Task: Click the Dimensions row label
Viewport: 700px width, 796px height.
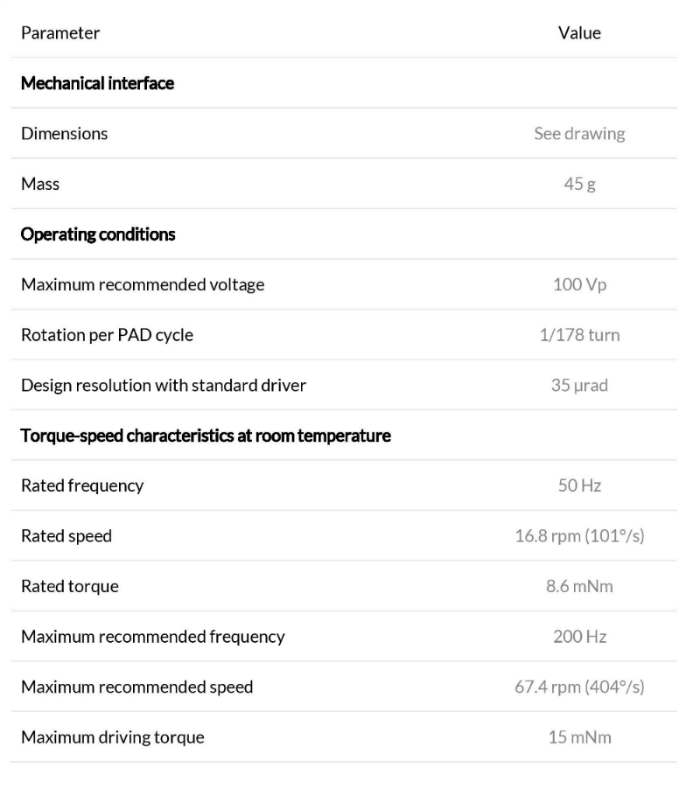Action: 64,134
